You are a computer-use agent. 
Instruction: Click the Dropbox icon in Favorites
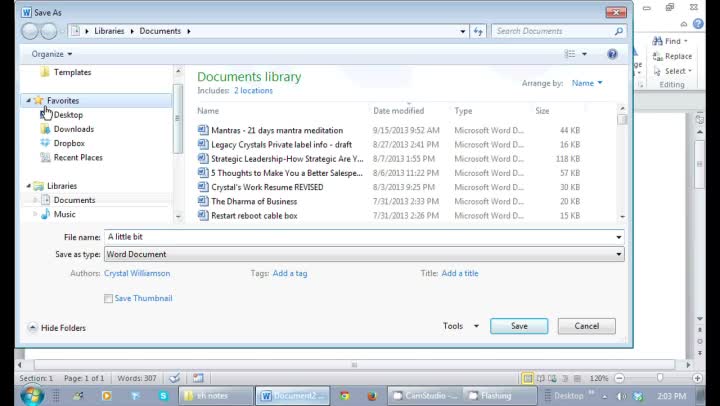[45, 143]
